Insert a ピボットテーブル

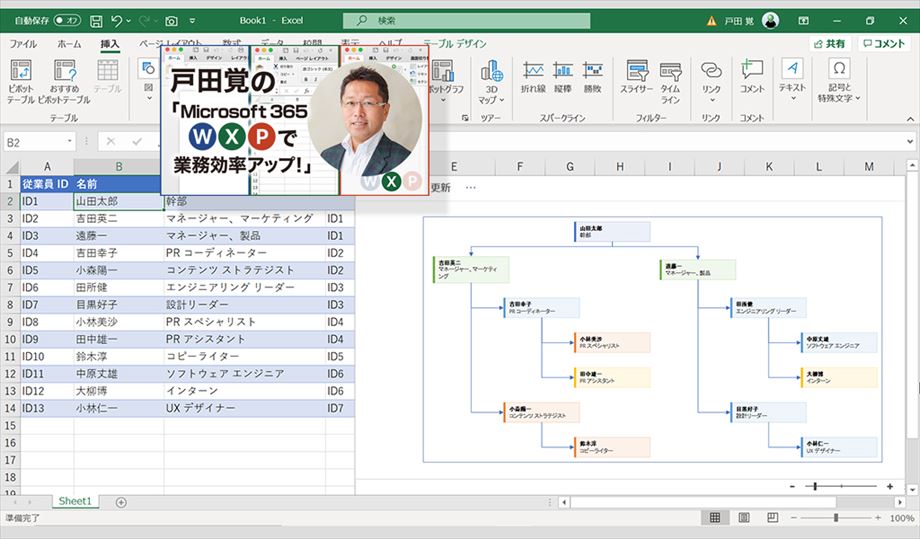21,82
